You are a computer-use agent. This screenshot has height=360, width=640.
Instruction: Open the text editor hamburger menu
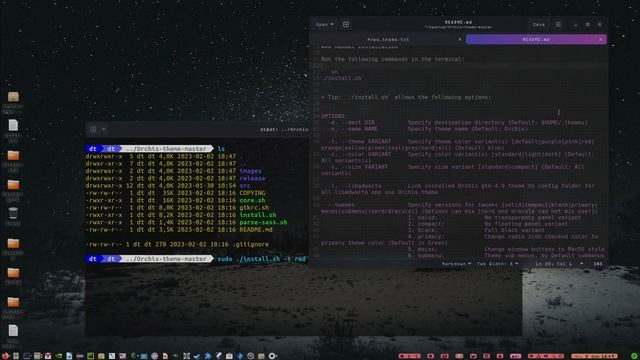(x=558, y=24)
